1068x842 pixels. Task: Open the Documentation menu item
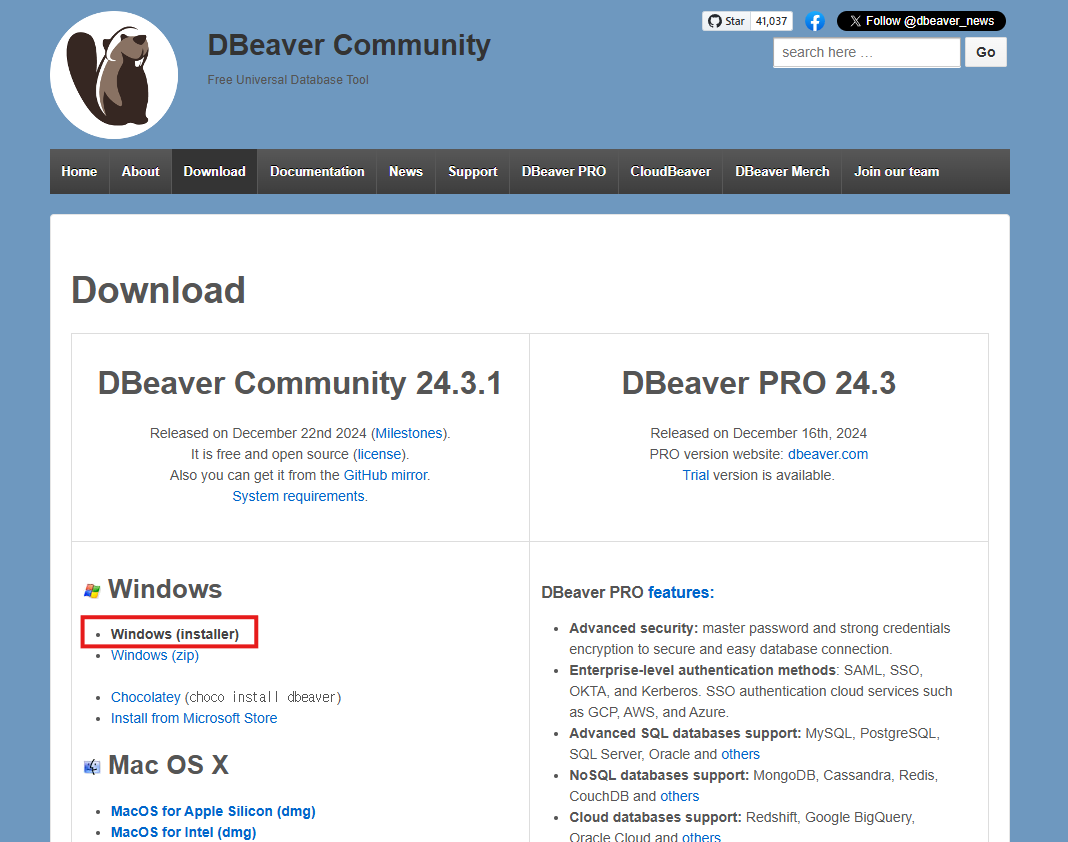317,172
